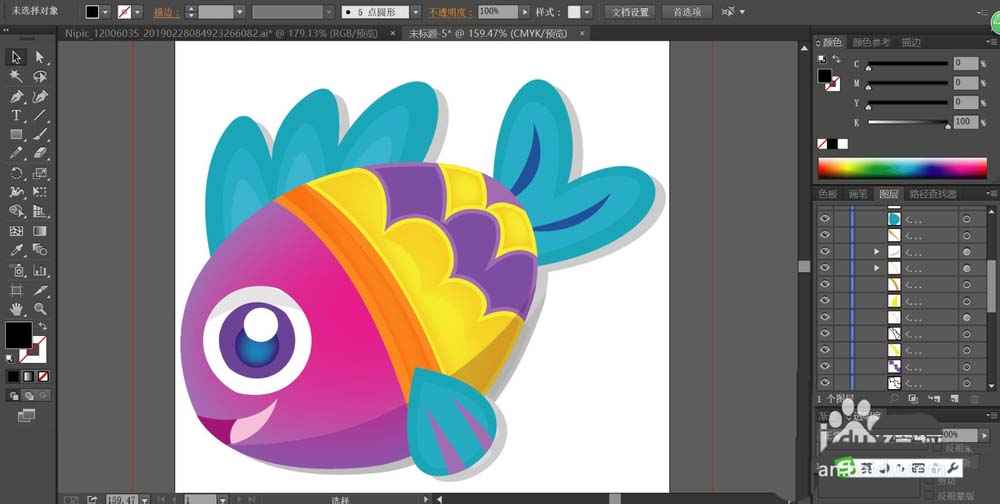Open the 5 点圆形 brush dropdown
The image size is (1000, 504).
coord(415,11)
